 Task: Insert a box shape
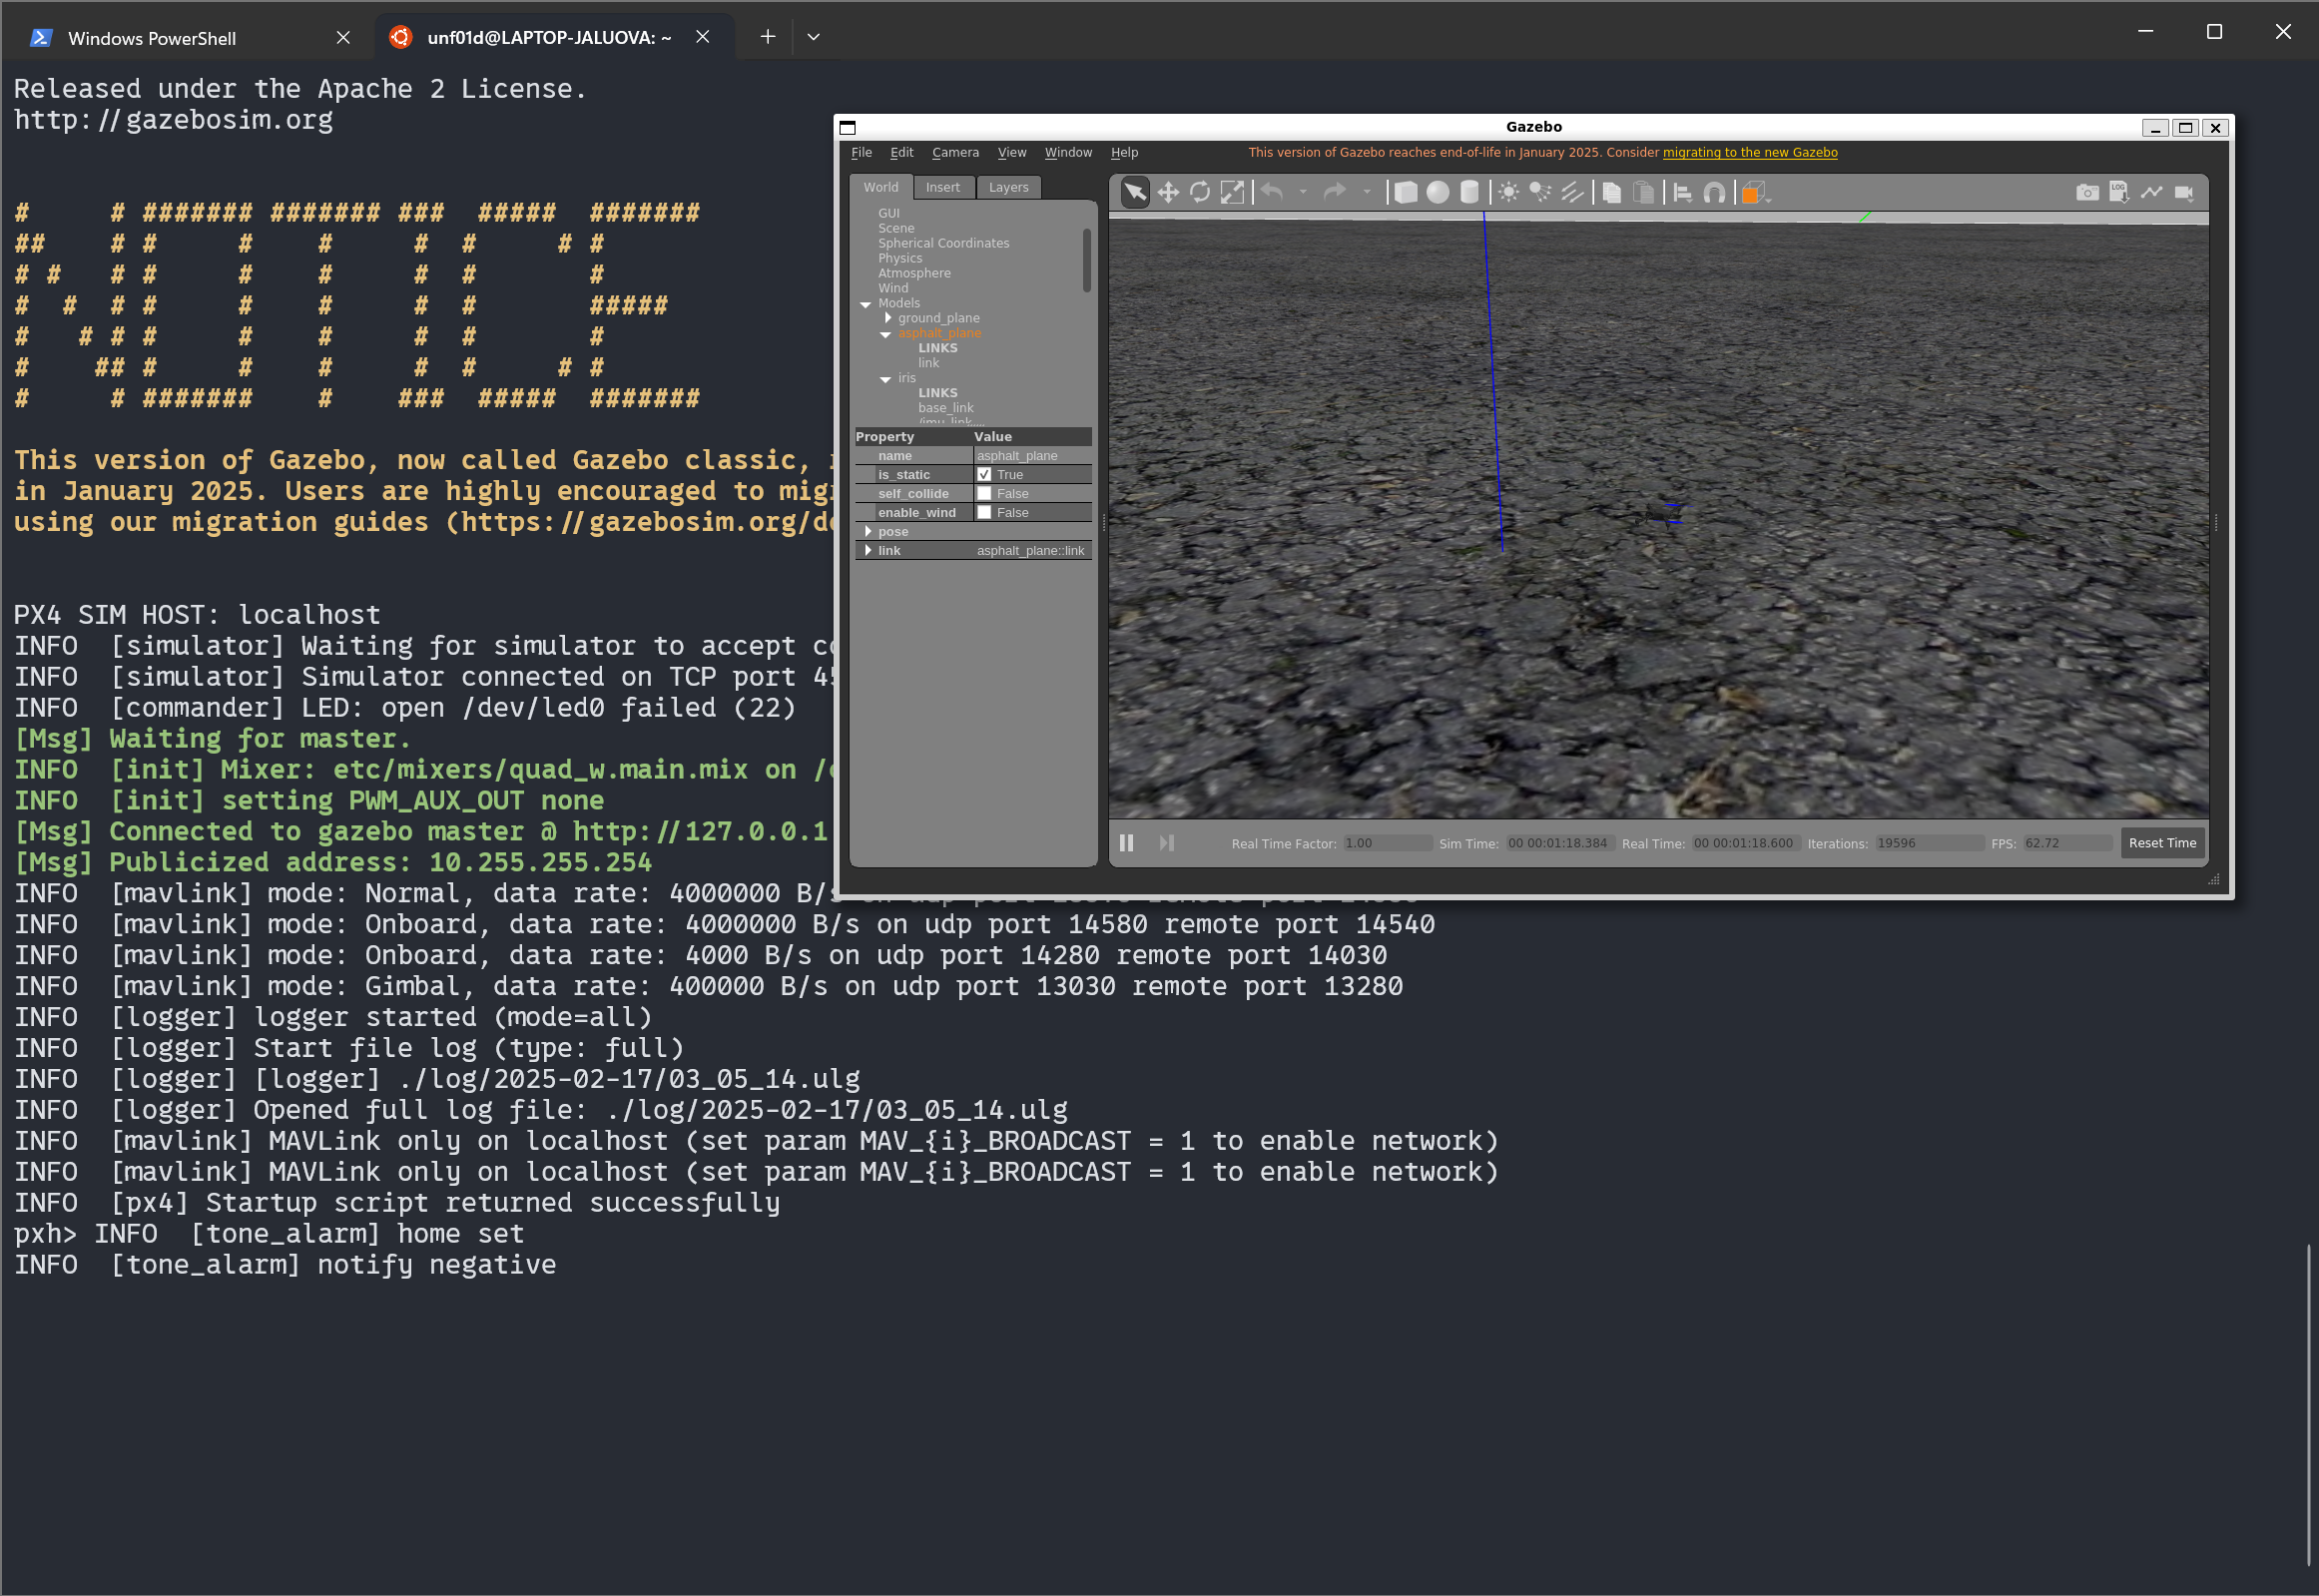(x=1405, y=192)
